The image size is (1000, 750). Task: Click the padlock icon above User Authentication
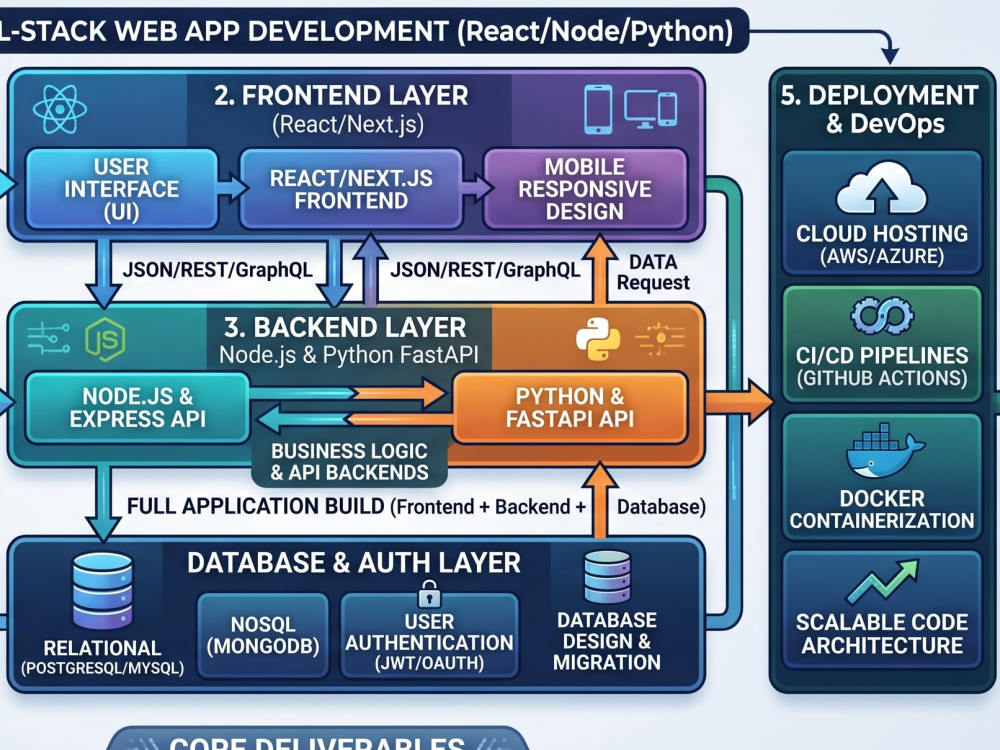[429, 594]
